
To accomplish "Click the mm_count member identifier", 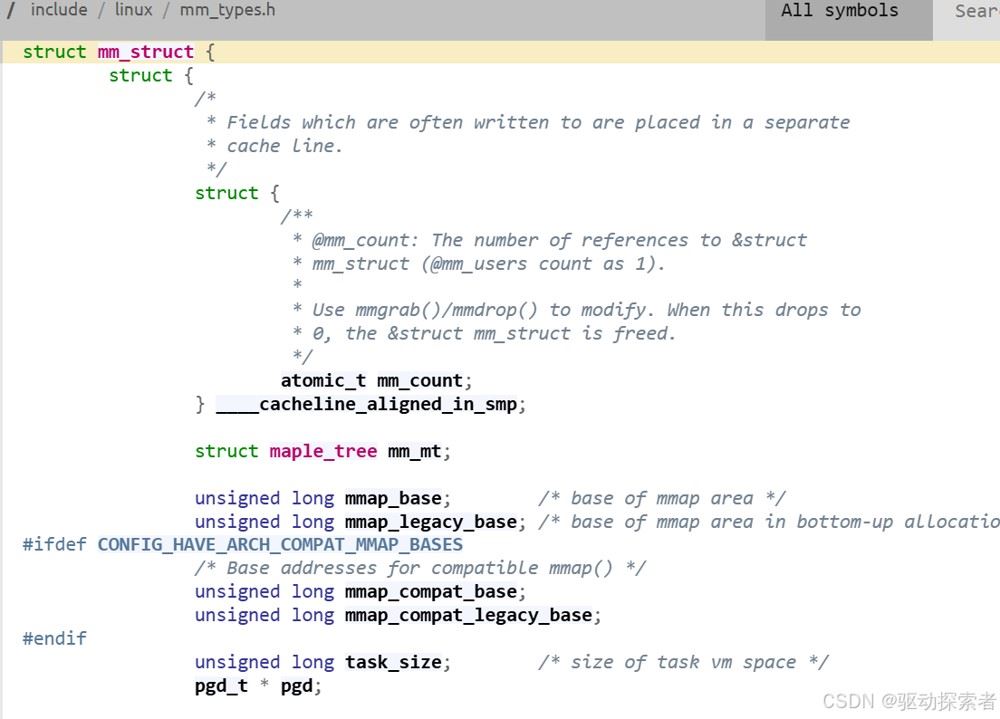I will tap(420, 381).
